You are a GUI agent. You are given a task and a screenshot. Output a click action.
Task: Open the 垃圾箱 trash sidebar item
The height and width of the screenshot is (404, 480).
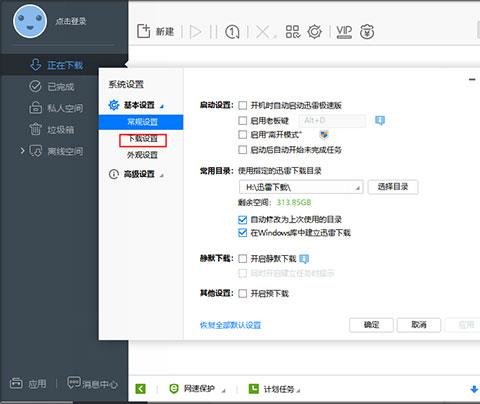tap(52, 130)
